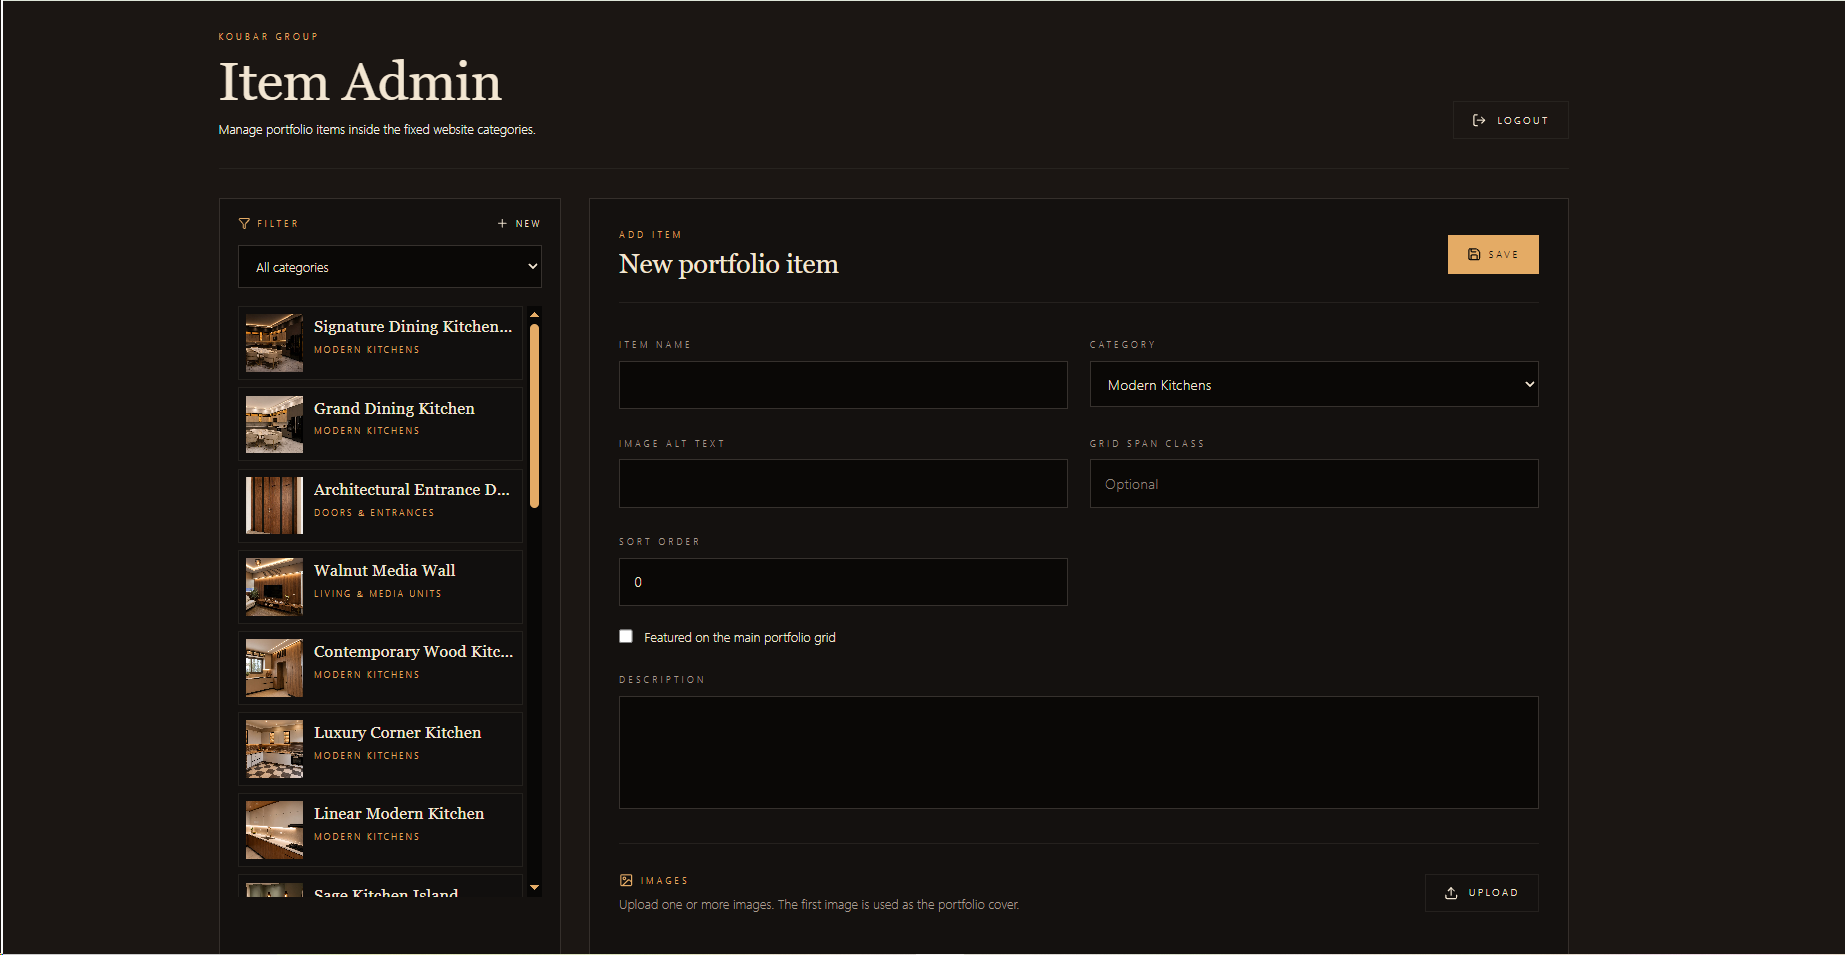Open the Category dropdown showing Modern Kitchens
The image size is (1845, 955).
(x=1314, y=385)
